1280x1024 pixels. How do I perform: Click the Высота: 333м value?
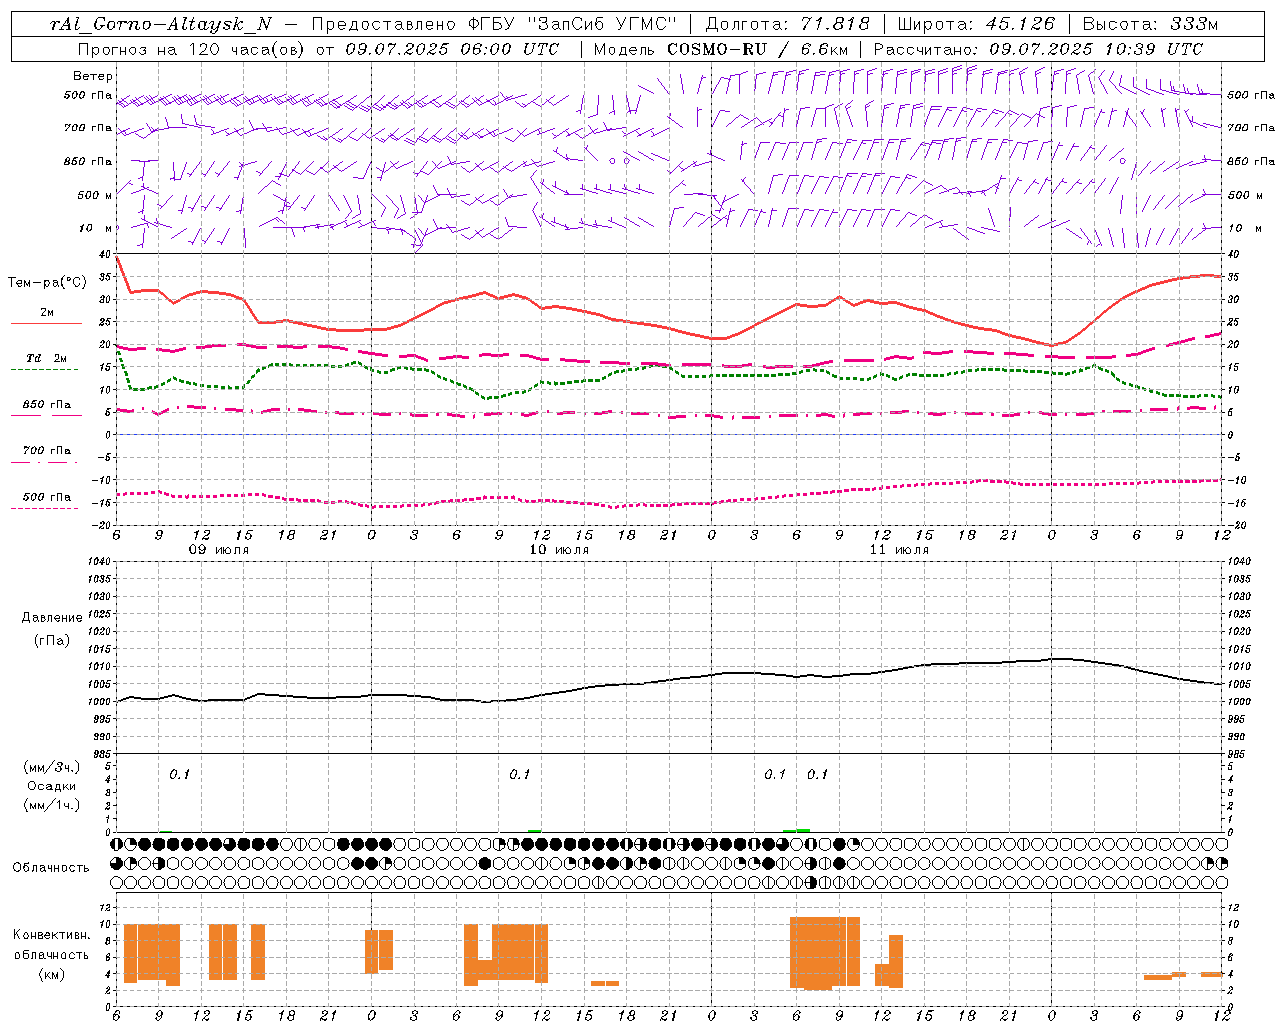point(1151,24)
